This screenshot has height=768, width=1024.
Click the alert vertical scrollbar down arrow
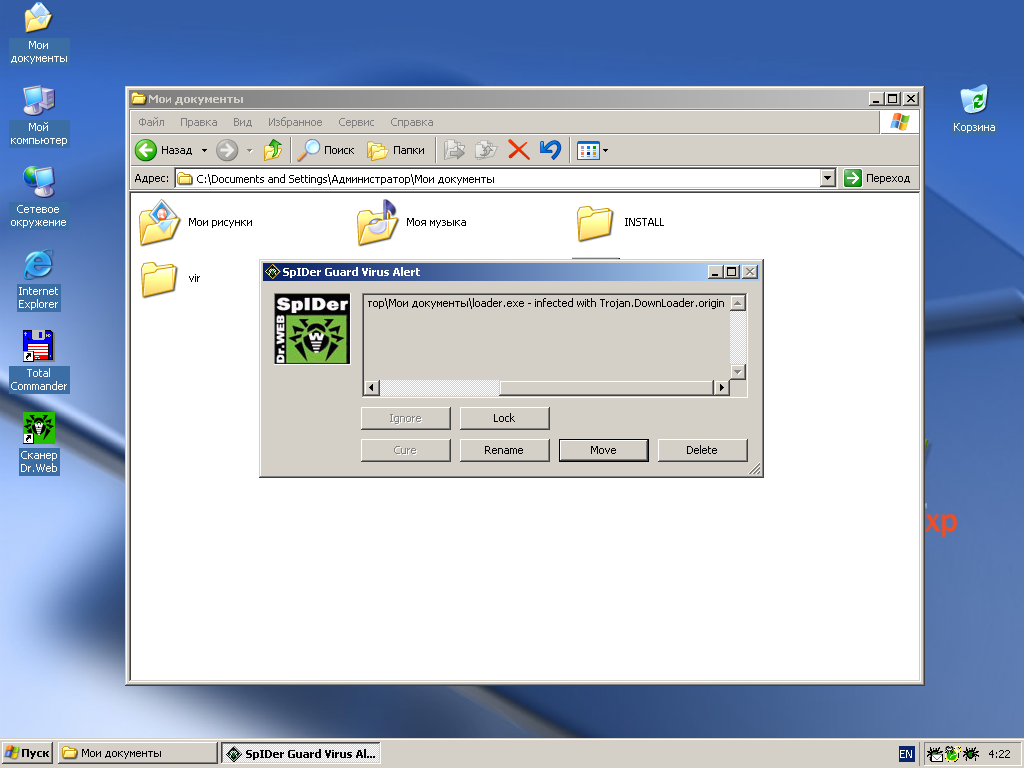point(737,372)
